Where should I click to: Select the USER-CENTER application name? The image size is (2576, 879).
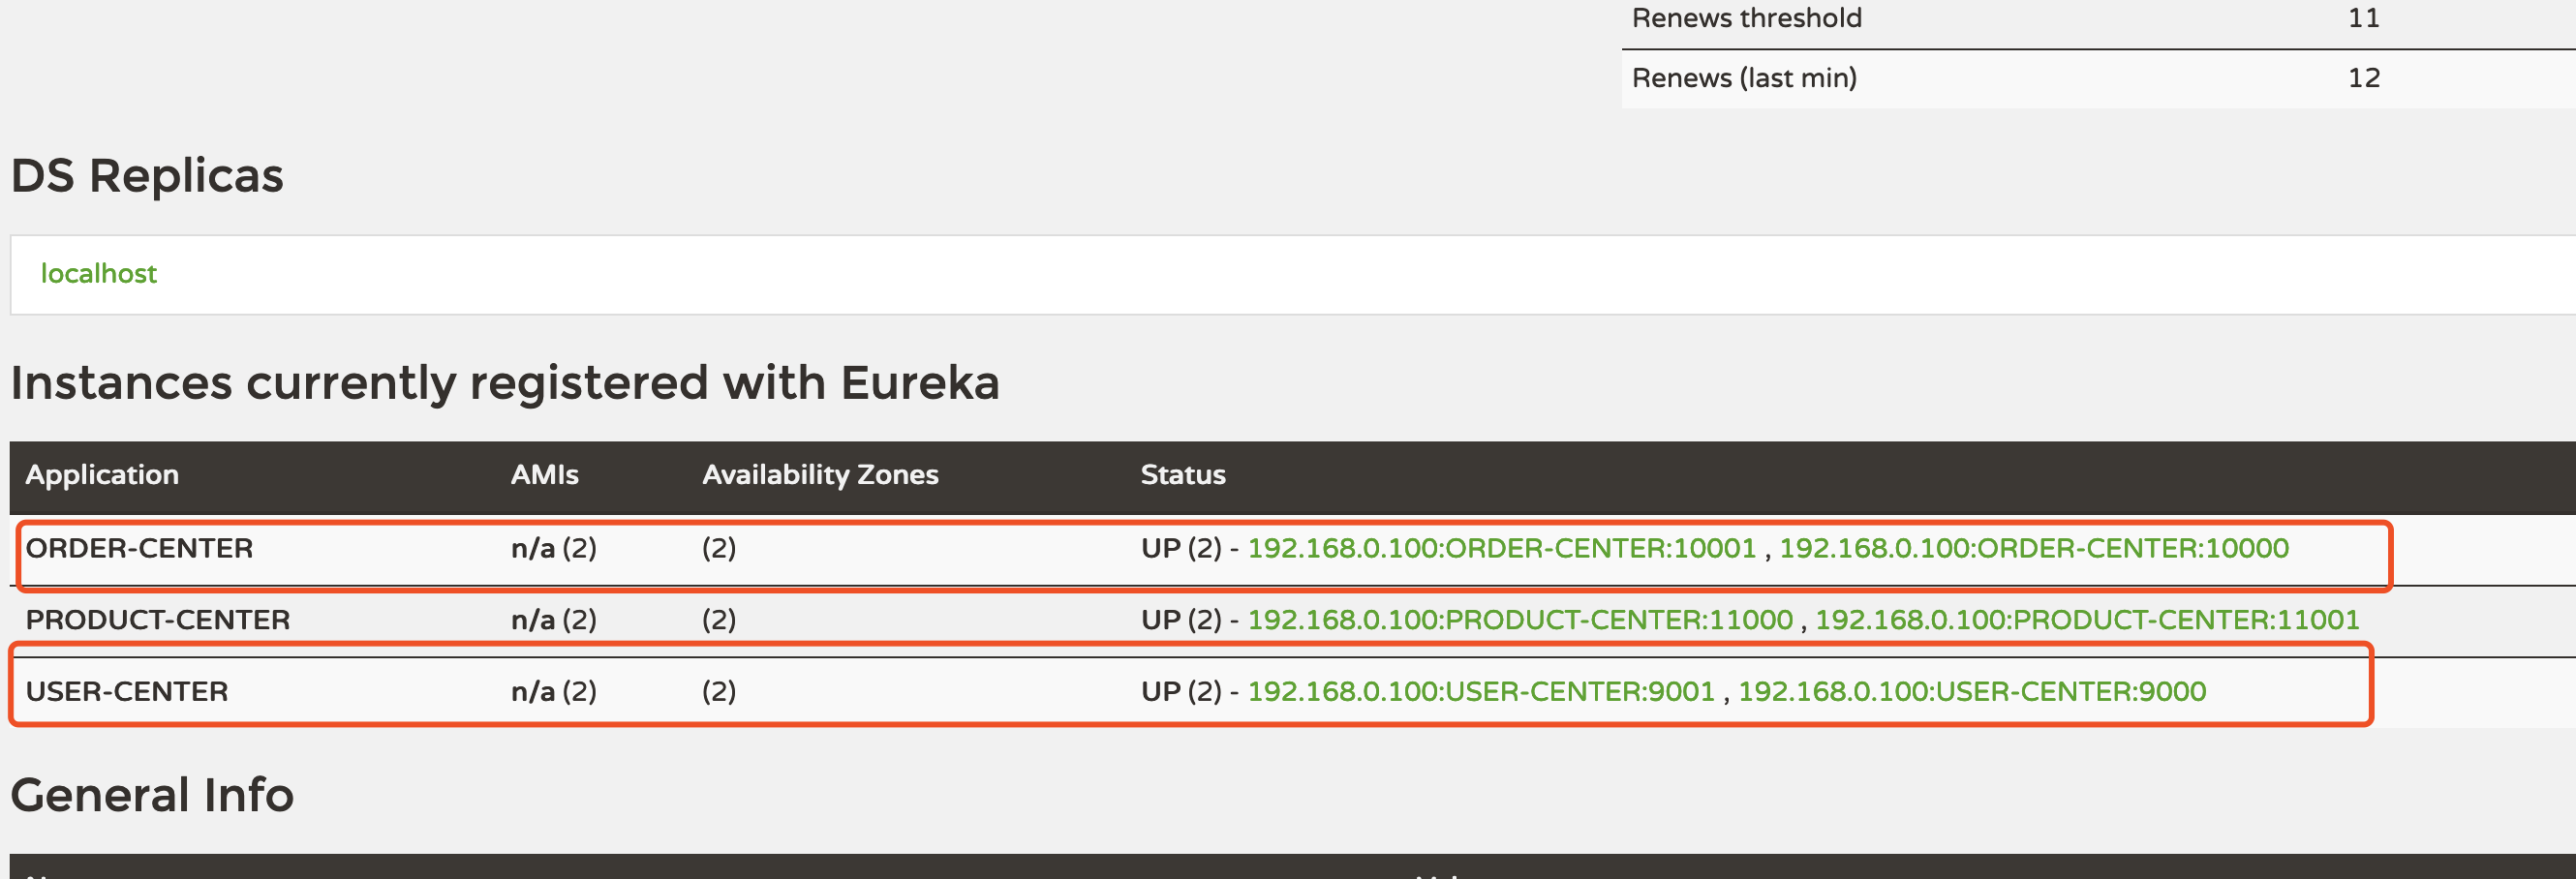[x=127, y=691]
